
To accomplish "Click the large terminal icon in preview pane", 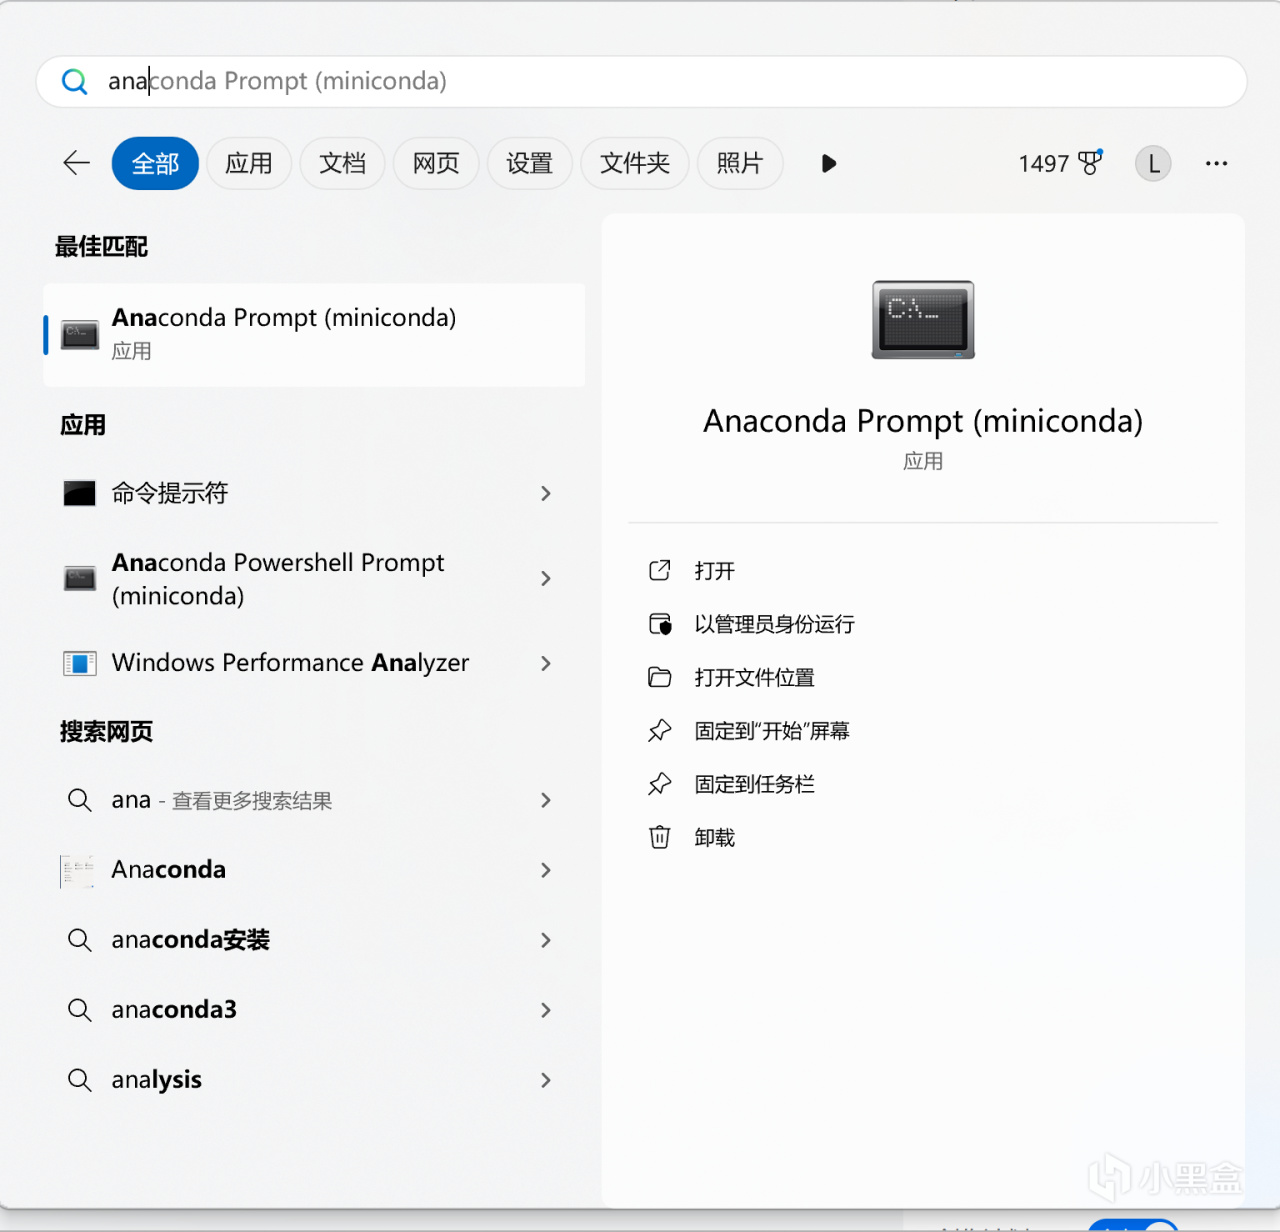I will point(923,320).
